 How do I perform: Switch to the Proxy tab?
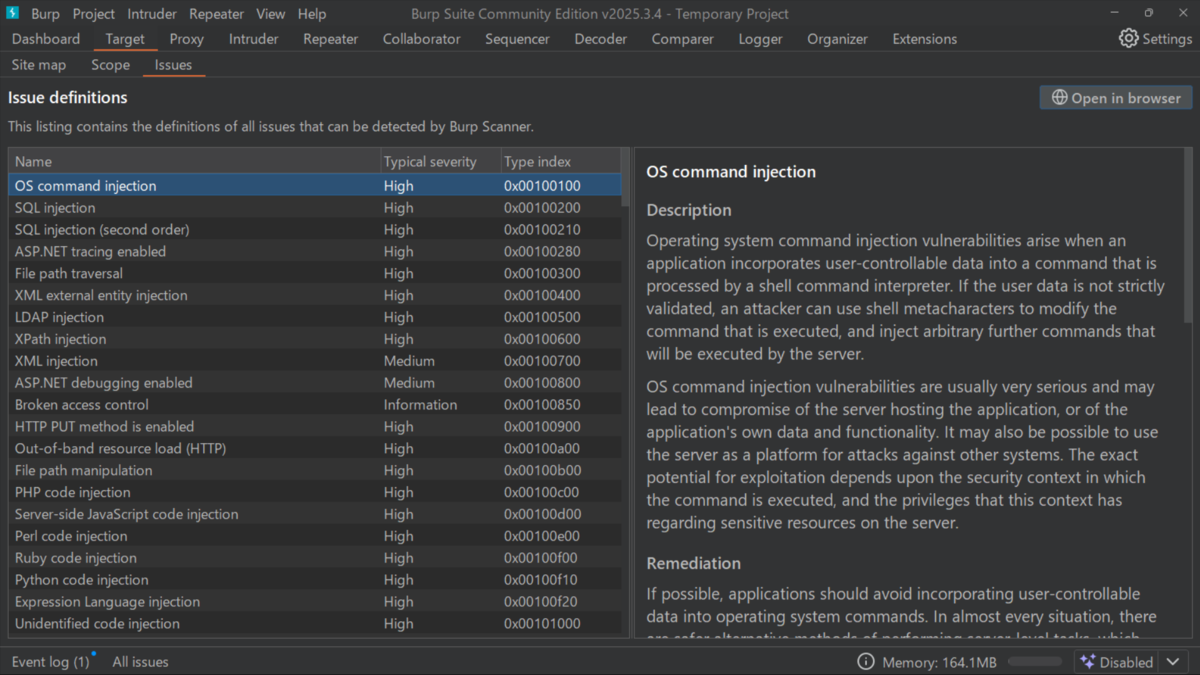[x=186, y=39]
